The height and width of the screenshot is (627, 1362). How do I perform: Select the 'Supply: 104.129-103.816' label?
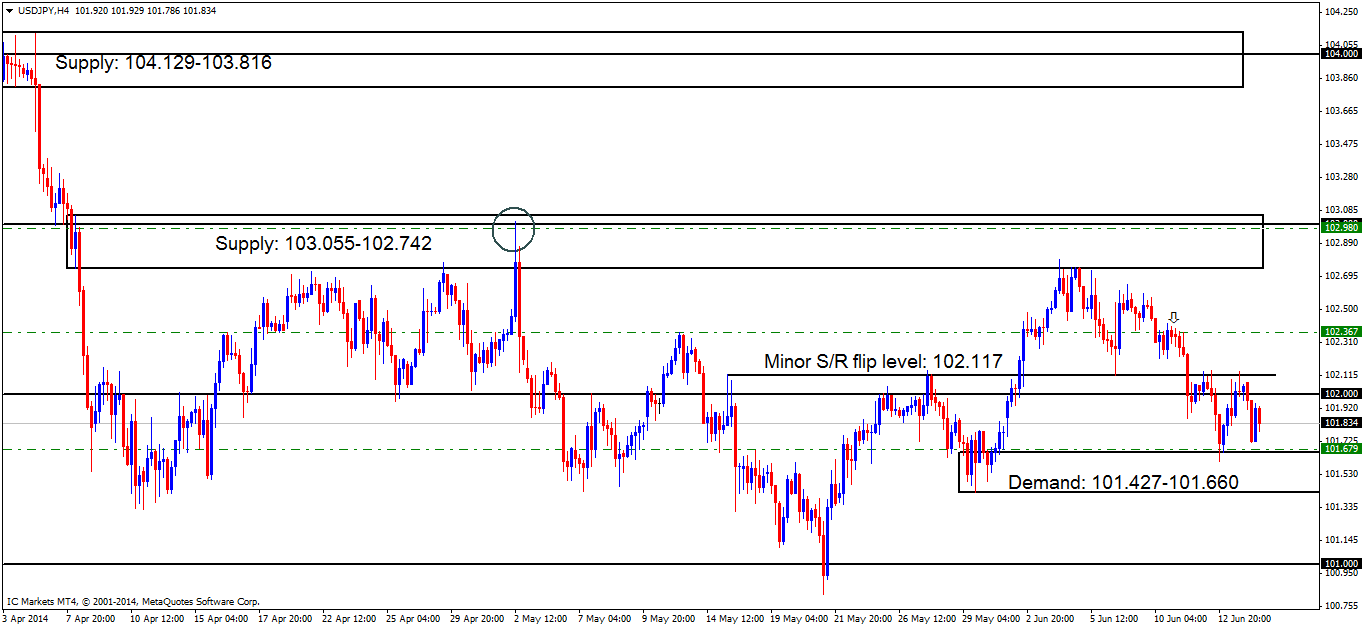(x=164, y=62)
